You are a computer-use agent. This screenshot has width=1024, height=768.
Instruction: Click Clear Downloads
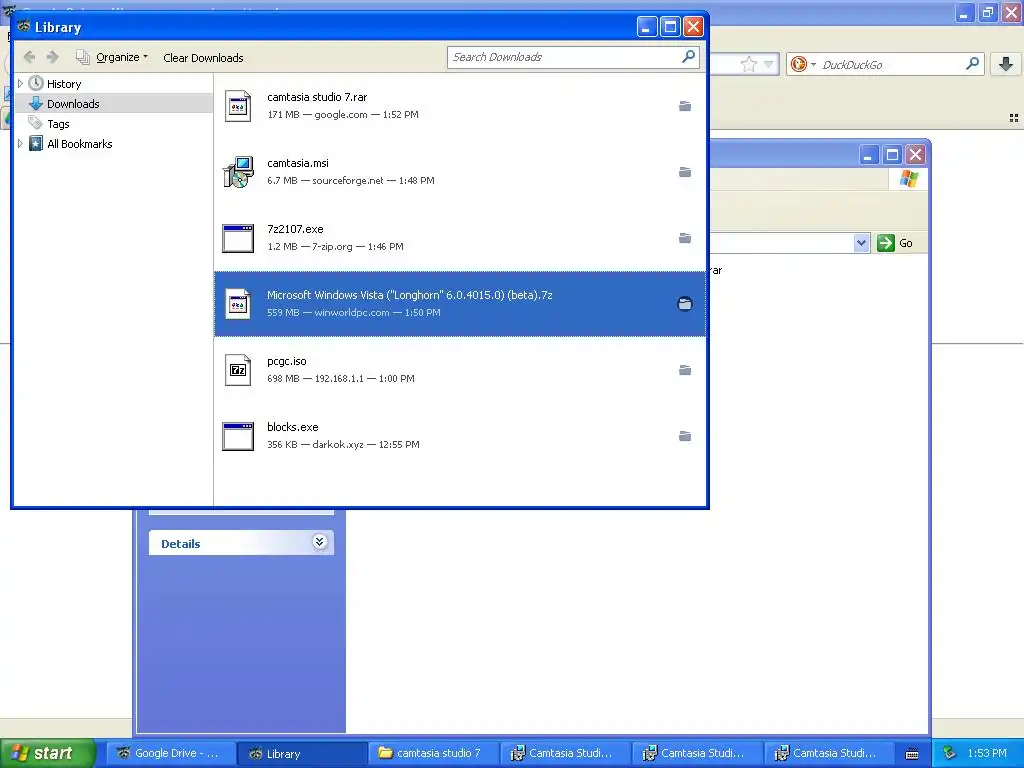tap(203, 58)
